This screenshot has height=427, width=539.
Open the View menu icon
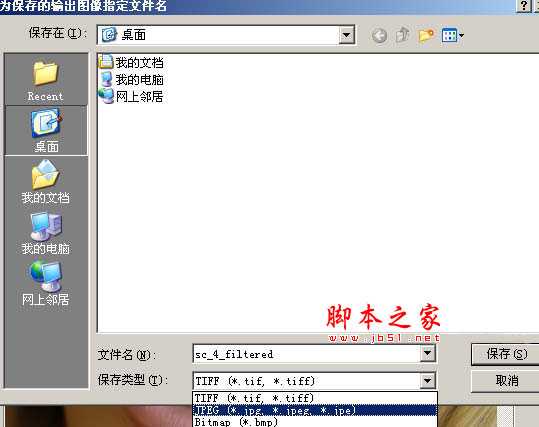coord(452,35)
